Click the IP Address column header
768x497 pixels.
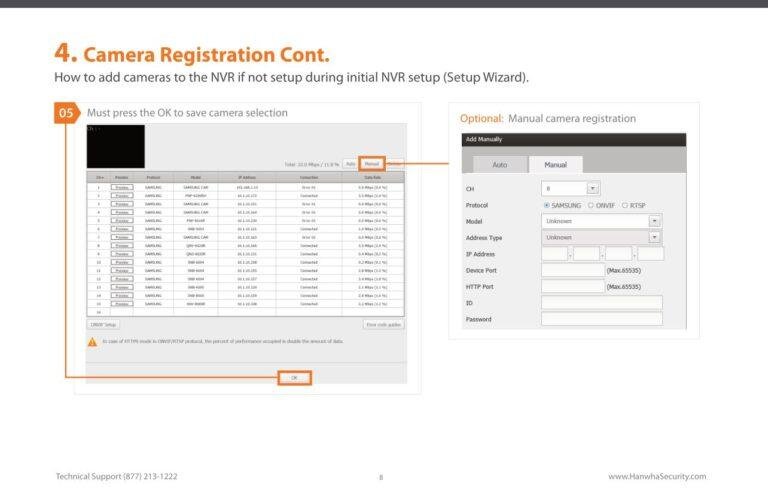point(247,177)
